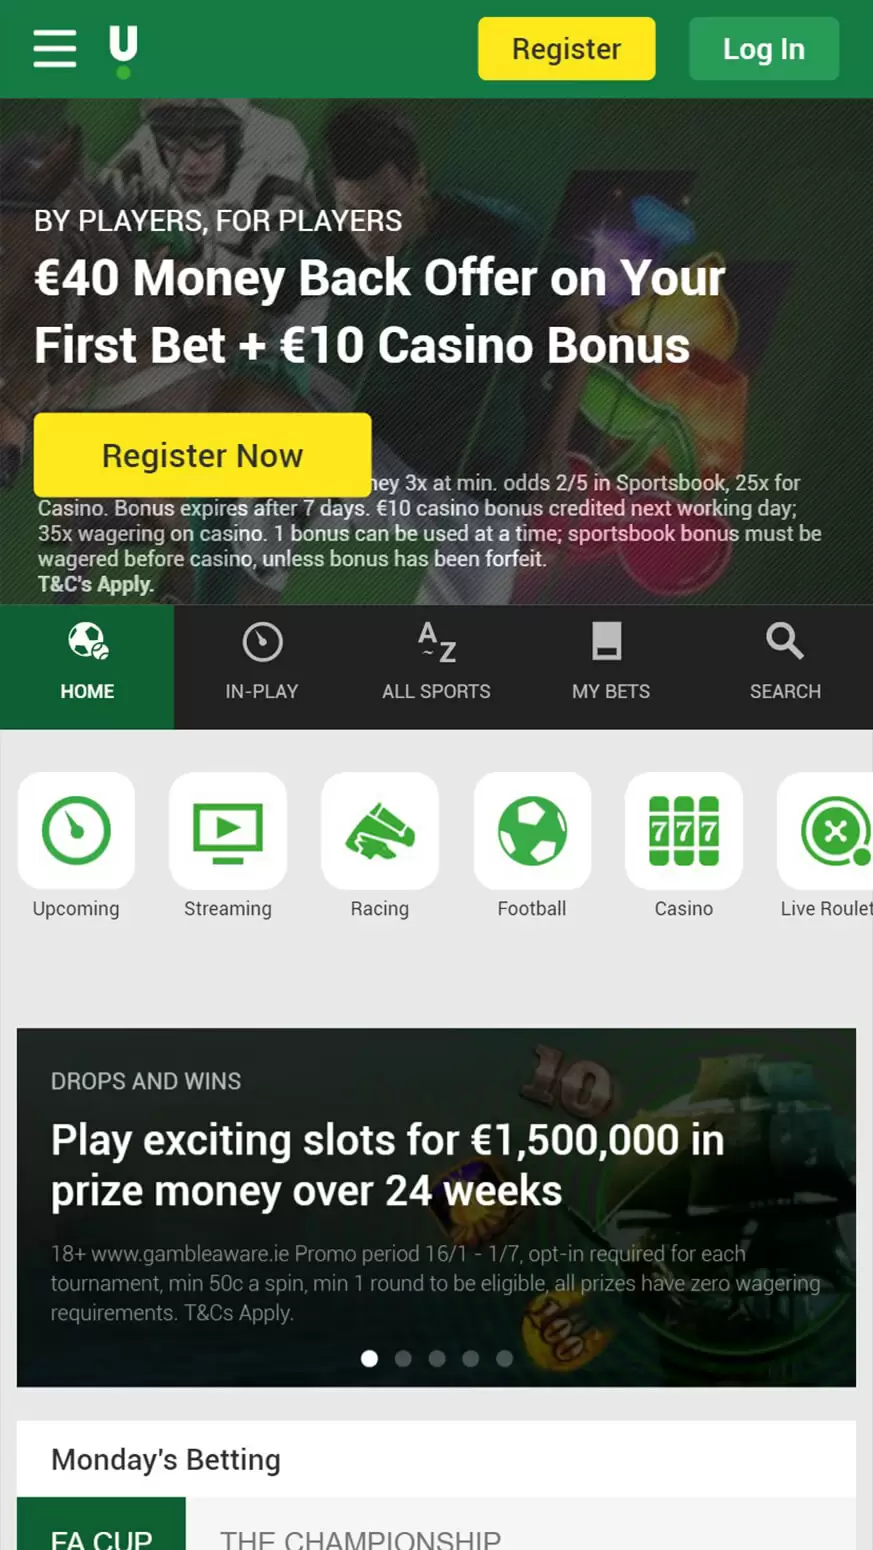Viewport: 873px width, 1550px height.
Task: Open the Drops and Wins promo banner
Action: [x=436, y=1207]
